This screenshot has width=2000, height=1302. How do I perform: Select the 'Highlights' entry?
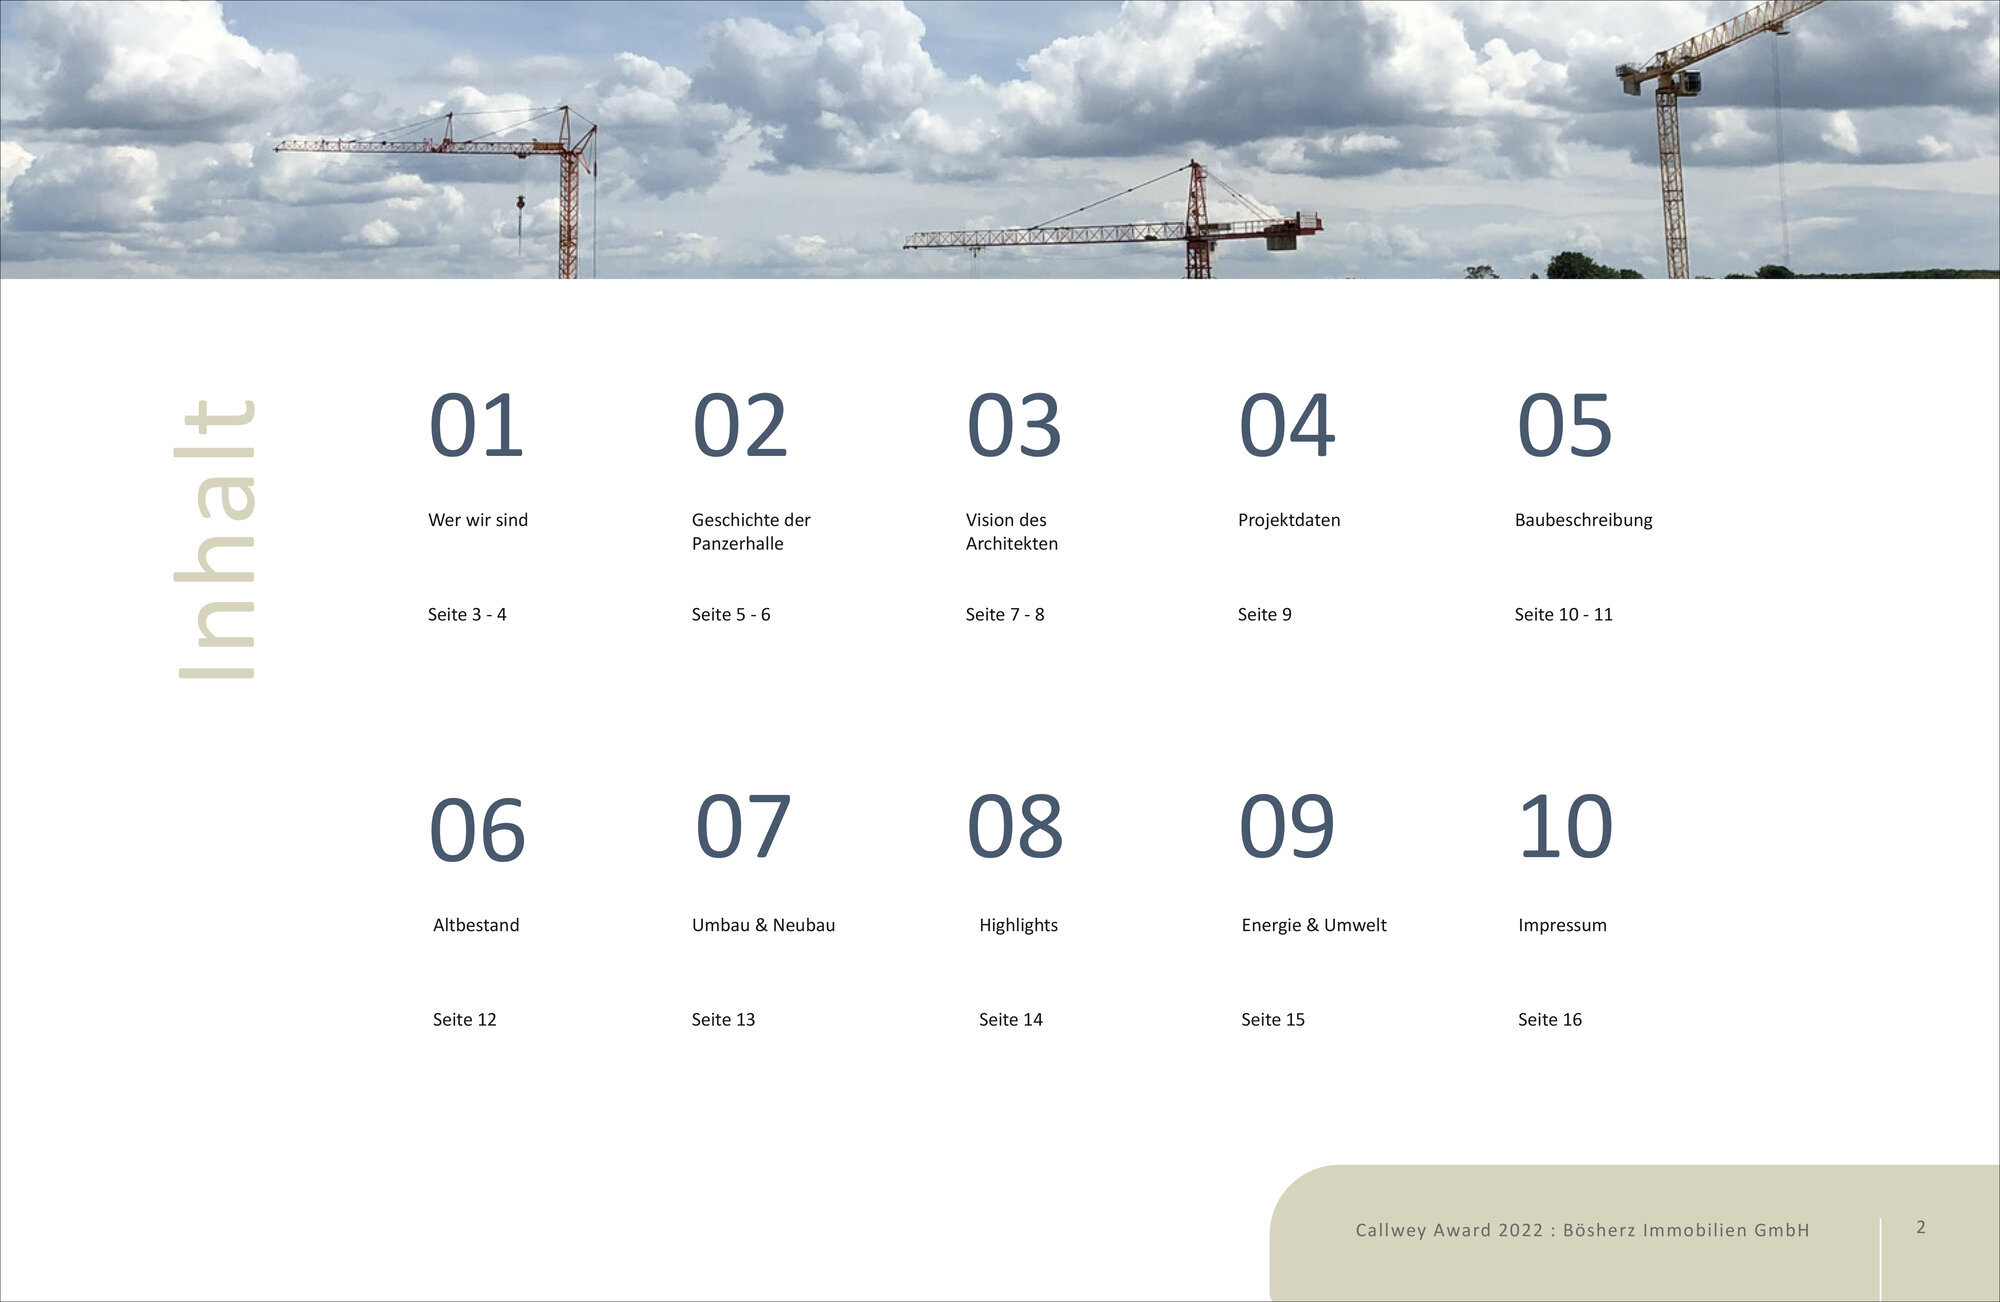tap(1018, 925)
